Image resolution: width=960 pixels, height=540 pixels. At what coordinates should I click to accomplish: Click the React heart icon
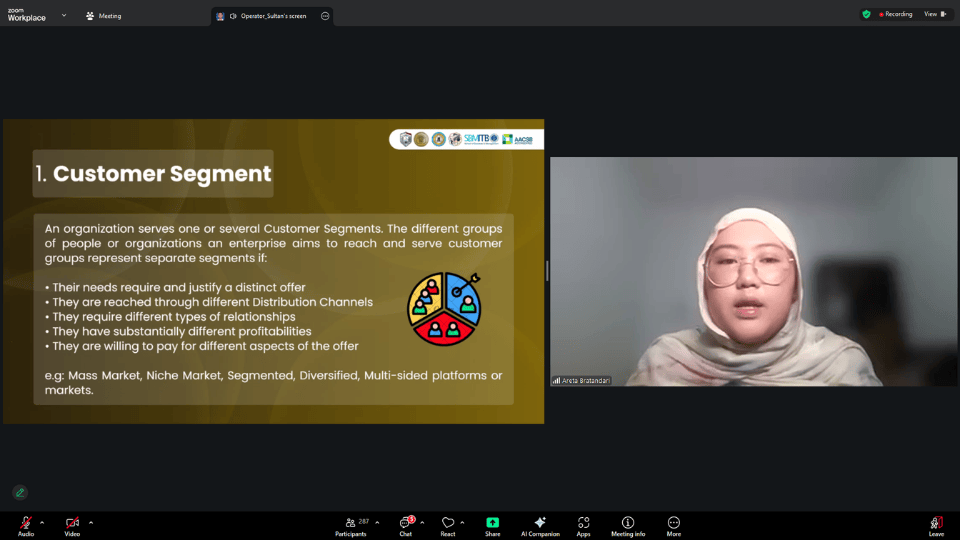pos(447,523)
